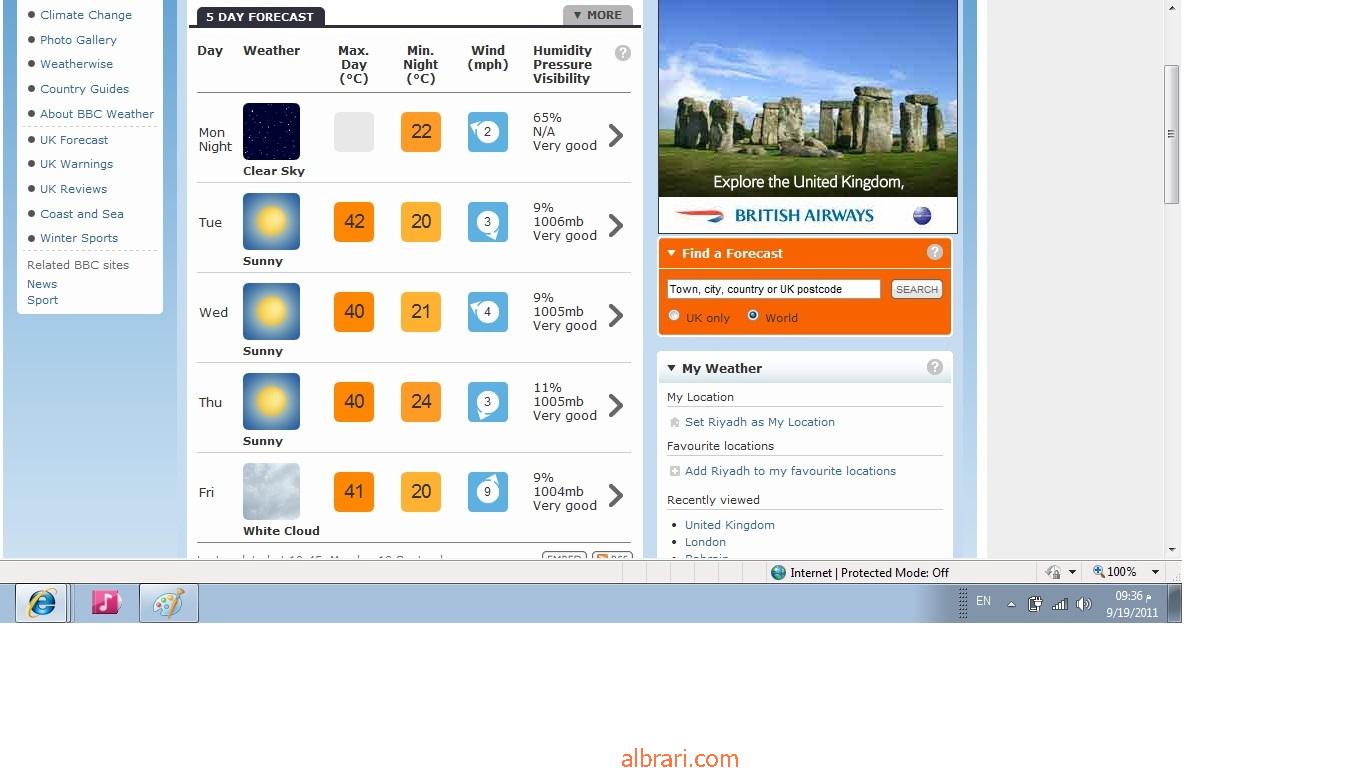
Task: Open the BBC News related link
Action: (x=42, y=284)
